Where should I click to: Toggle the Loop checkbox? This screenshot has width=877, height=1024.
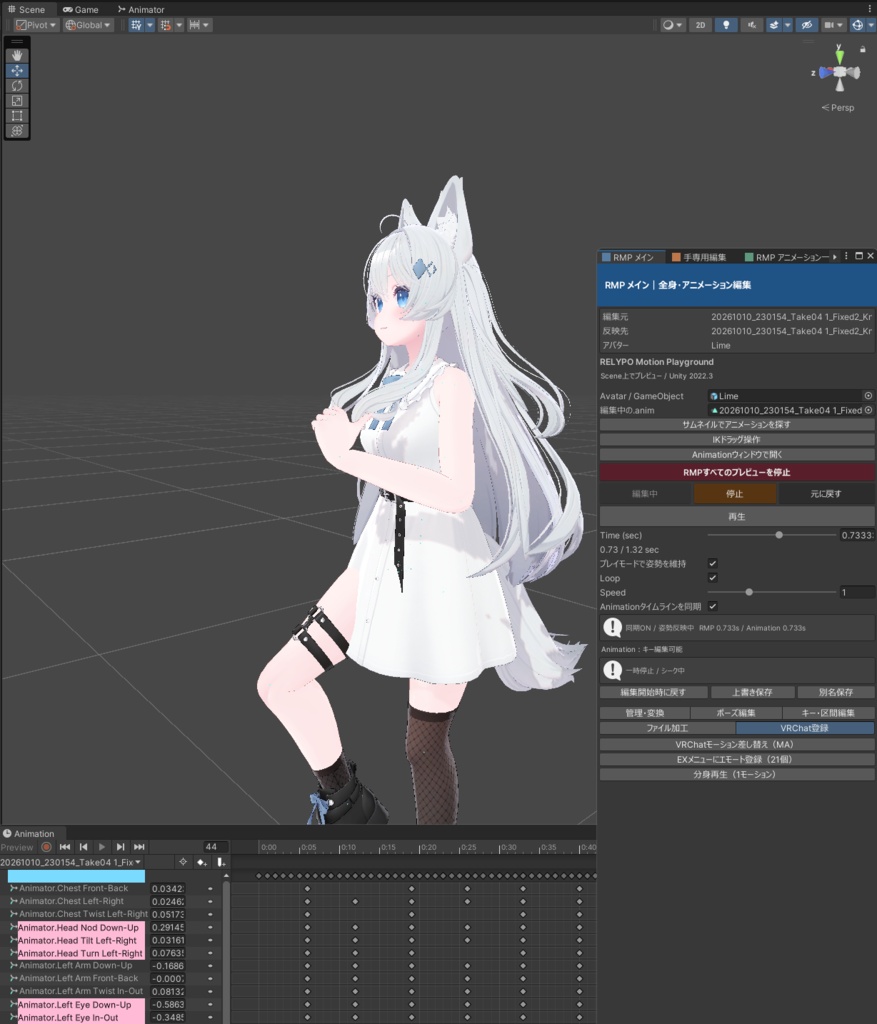click(712, 577)
